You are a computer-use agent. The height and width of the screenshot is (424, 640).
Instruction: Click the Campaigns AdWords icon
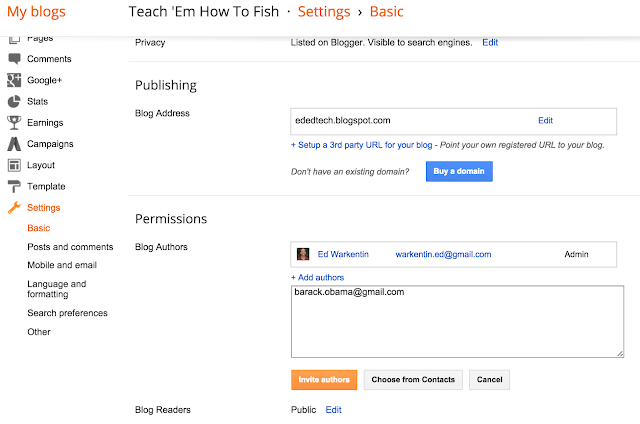(14, 144)
